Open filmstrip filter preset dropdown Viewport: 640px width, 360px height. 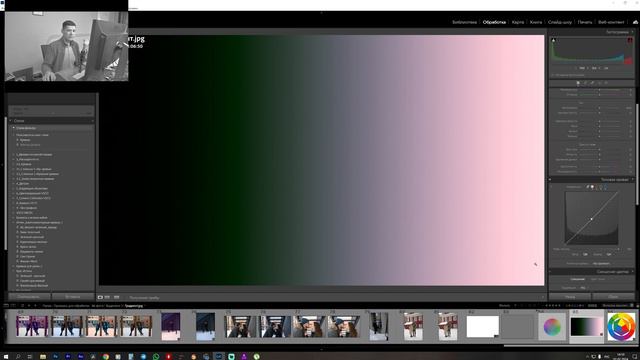(x=616, y=305)
